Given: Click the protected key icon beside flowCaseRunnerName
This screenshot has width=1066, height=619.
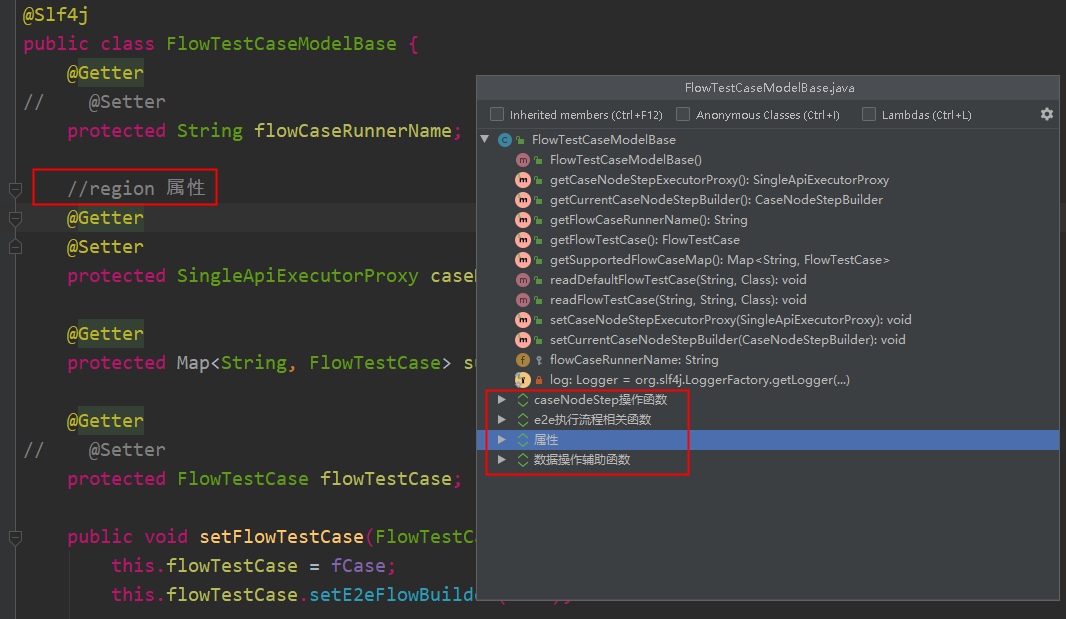Looking at the screenshot, I should click(x=538, y=360).
